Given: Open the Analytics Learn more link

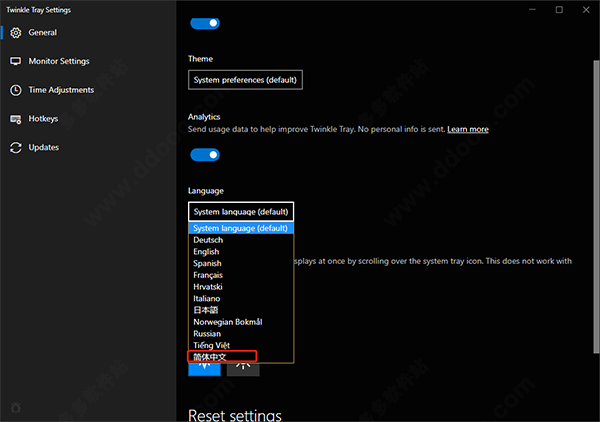Looking at the screenshot, I should click(468, 129).
